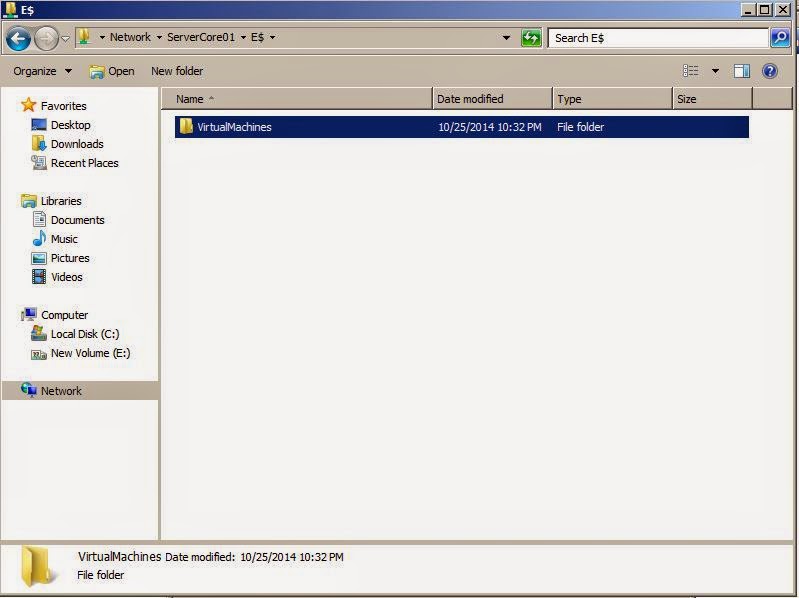Open Recent Places in navigation pane
799x598 pixels.
[x=85, y=163]
